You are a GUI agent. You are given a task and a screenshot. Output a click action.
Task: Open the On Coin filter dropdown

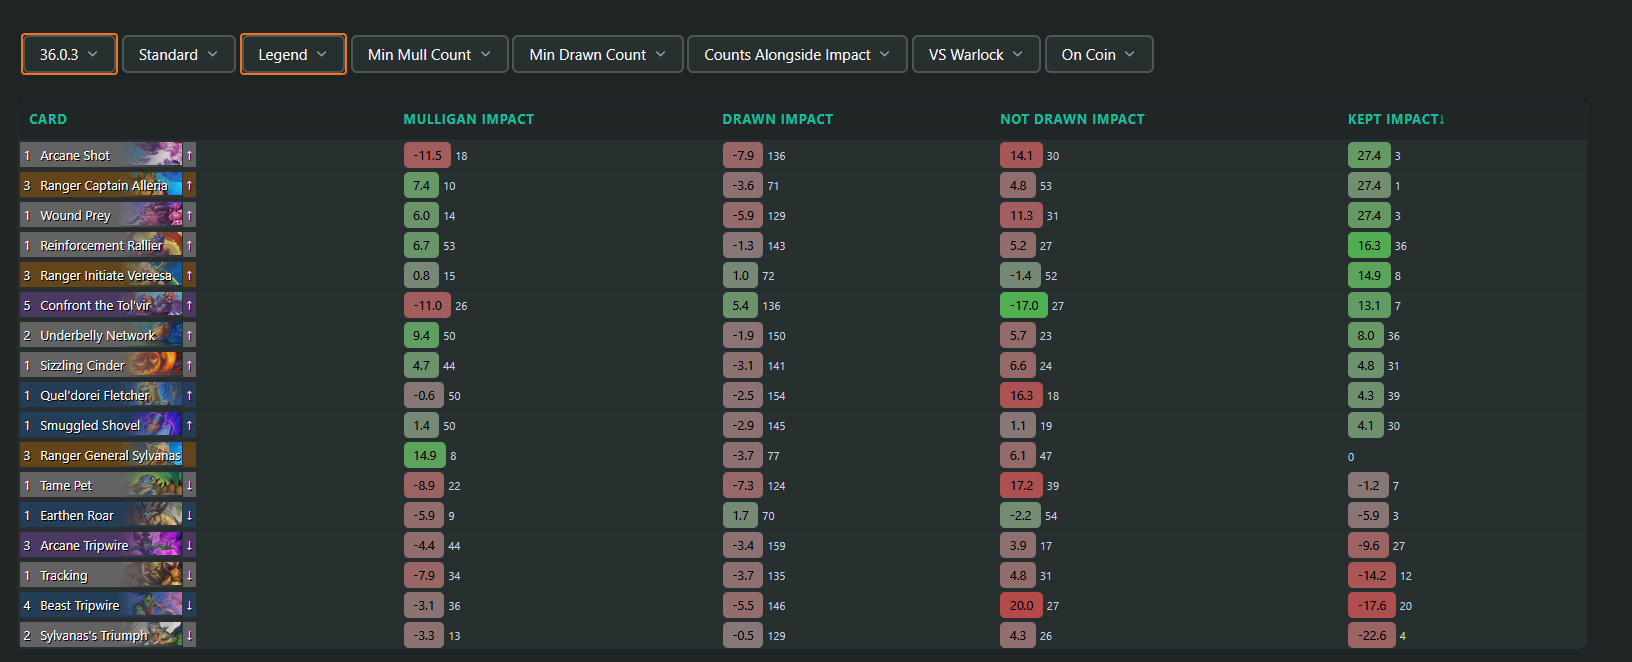[1099, 54]
